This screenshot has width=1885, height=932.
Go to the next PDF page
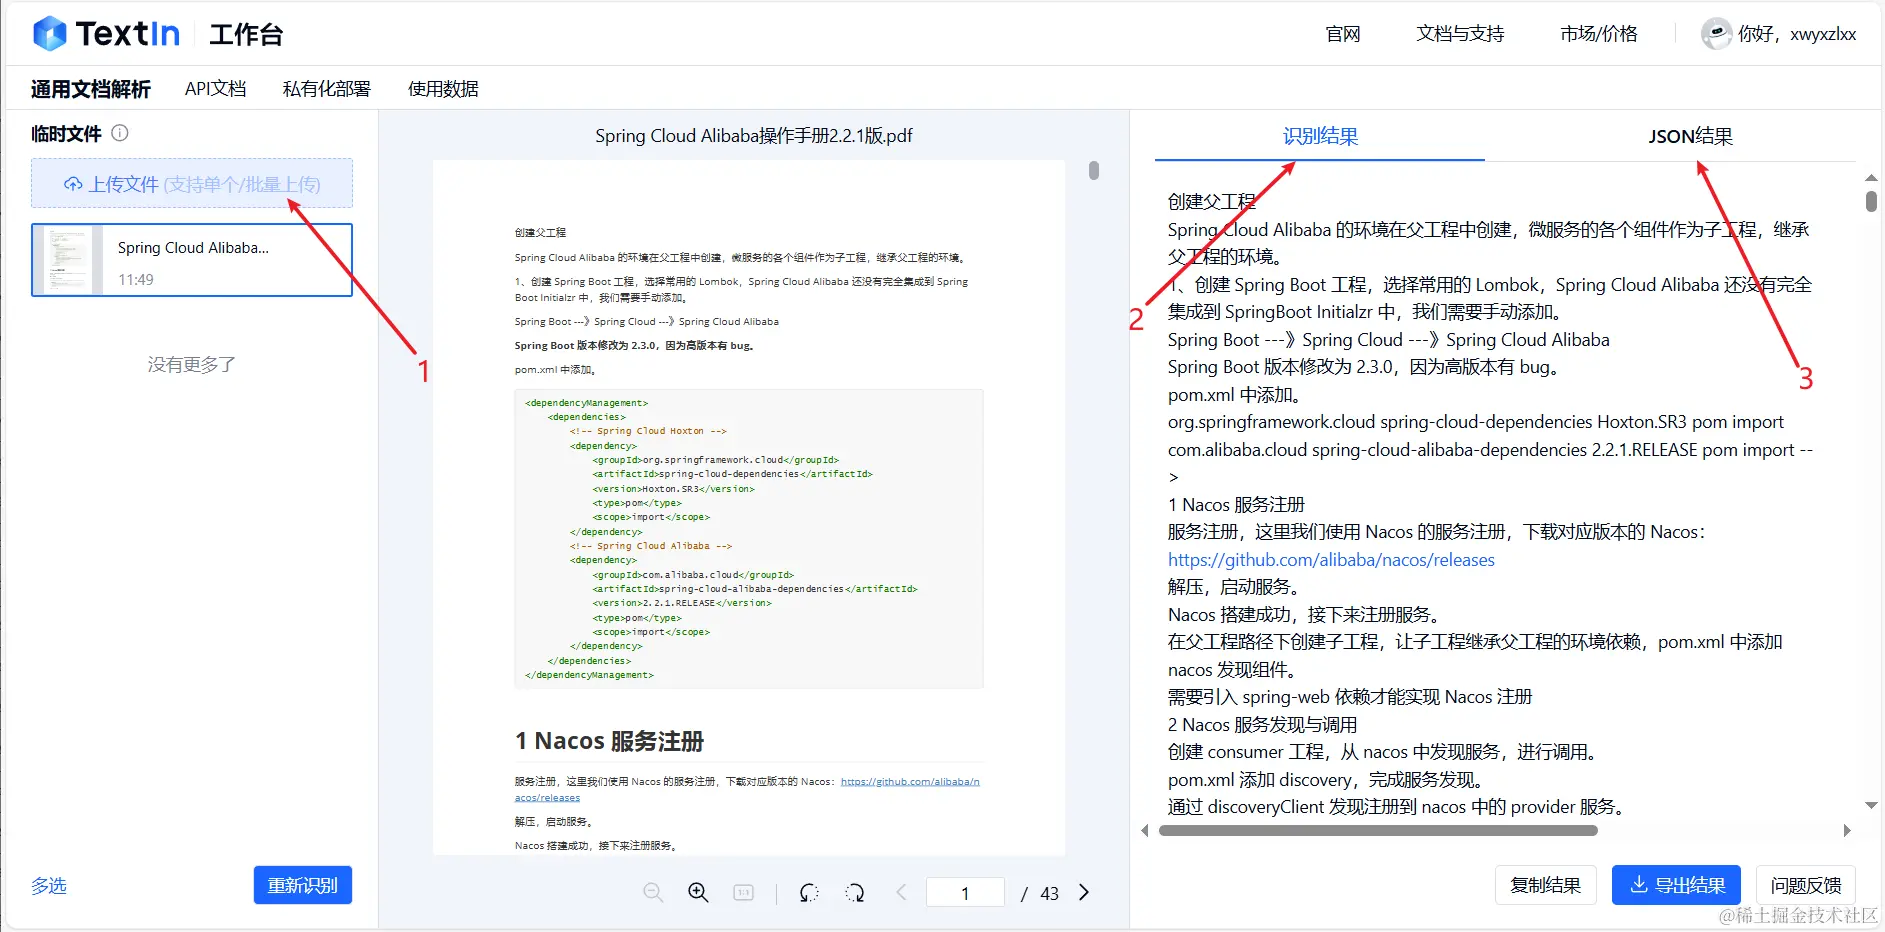click(1084, 892)
